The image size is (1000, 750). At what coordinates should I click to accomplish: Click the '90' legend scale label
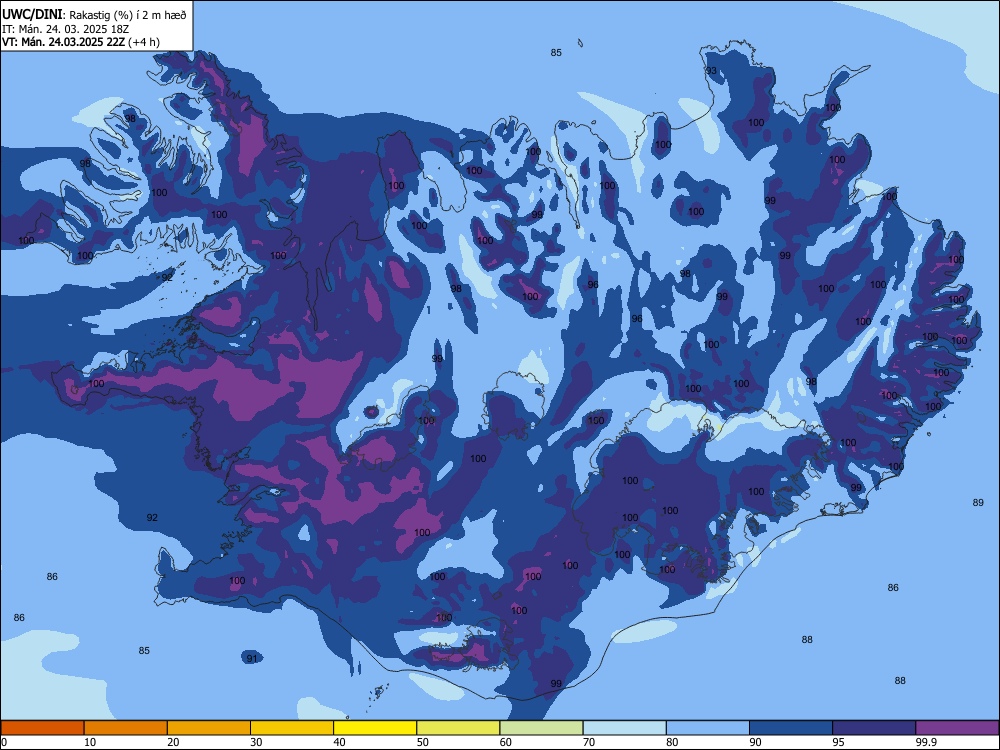[755, 742]
